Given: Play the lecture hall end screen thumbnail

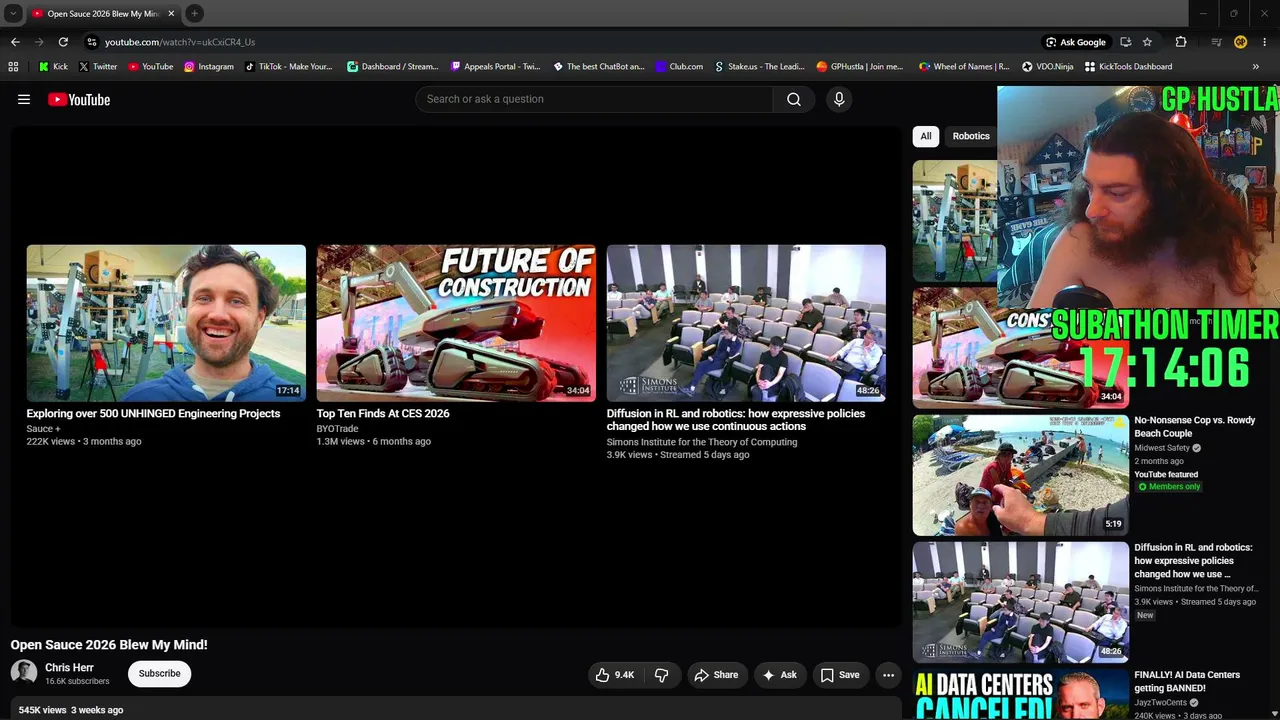Looking at the screenshot, I should (x=746, y=323).
